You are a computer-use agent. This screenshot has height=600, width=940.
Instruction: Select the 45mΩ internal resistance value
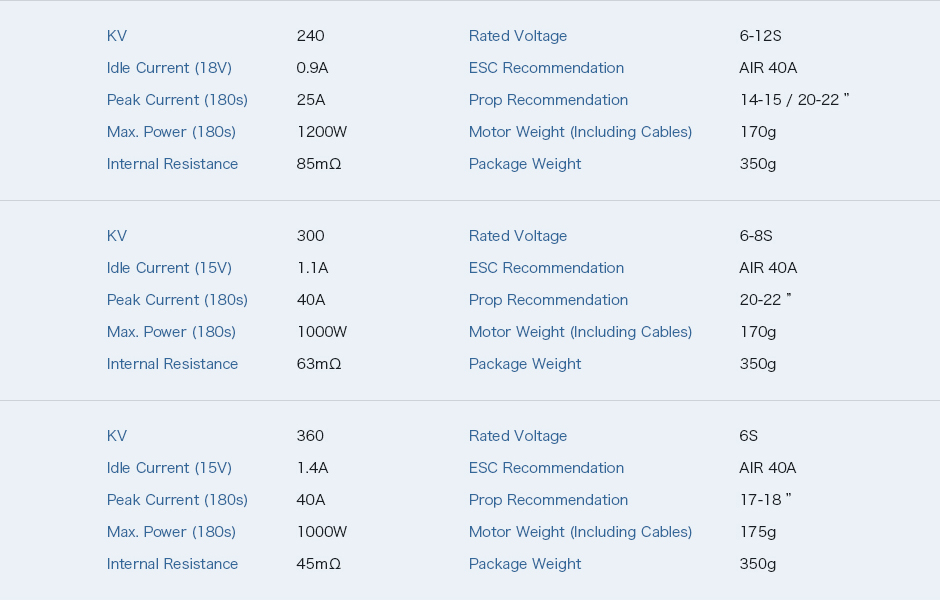(x=319, y=564)
